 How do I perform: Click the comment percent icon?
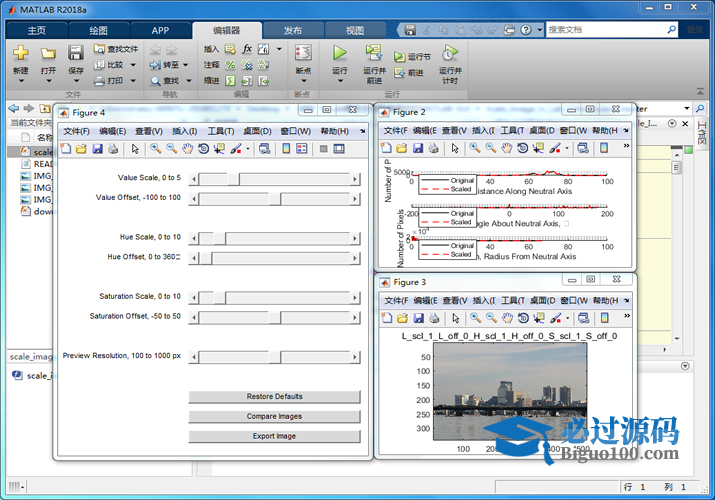(x=231, y=65)
